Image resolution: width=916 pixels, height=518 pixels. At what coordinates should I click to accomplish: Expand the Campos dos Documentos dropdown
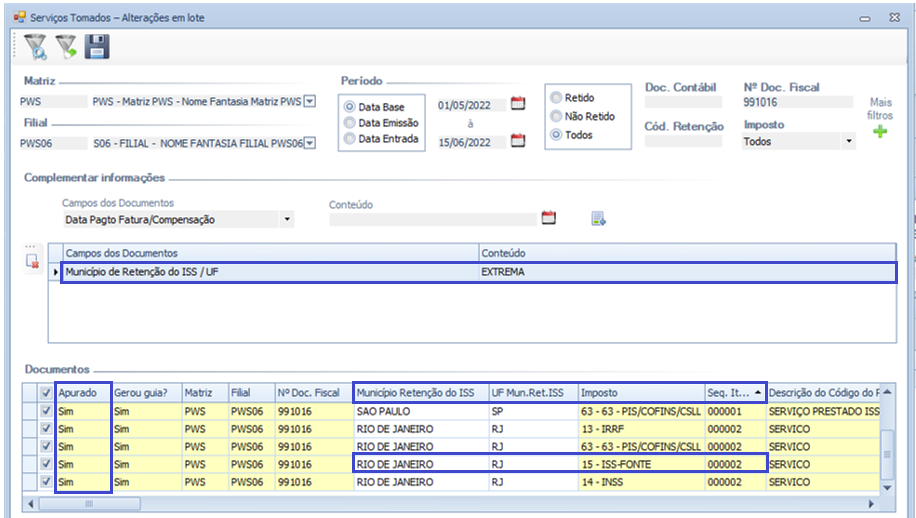pyautogui.click(x=287, y=219)
